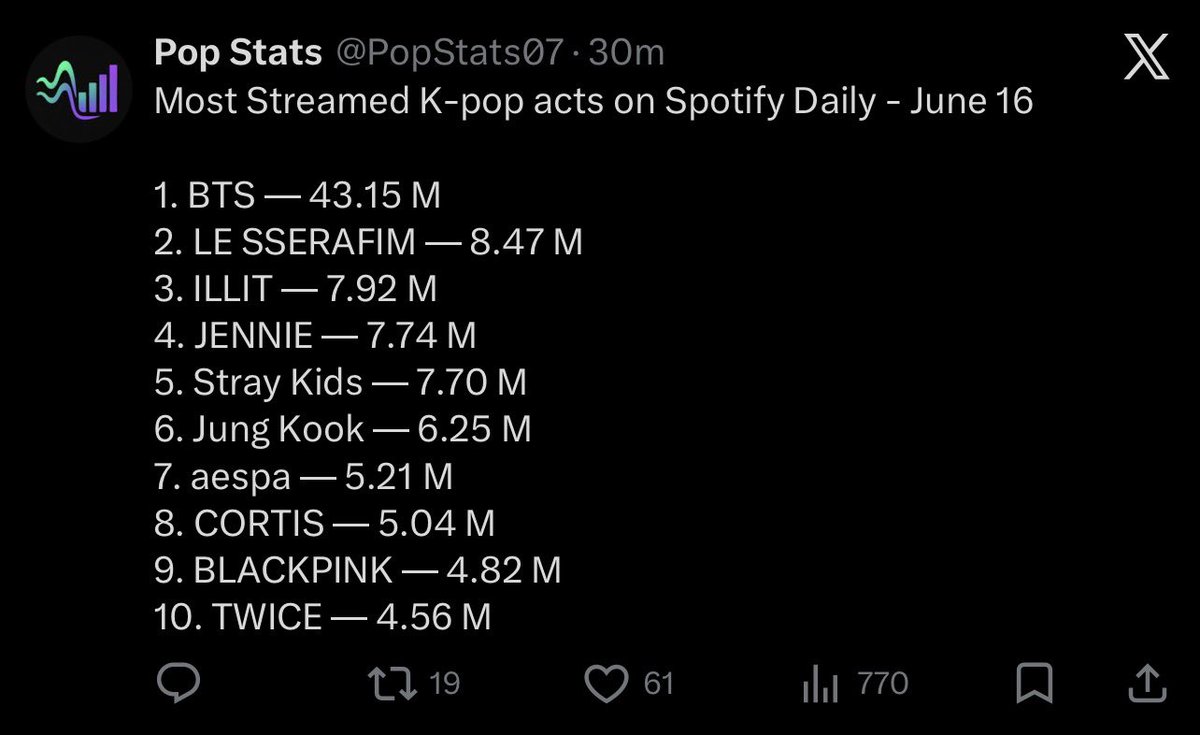Like the tweet with heart icon
1200x735 pixels.
(x=604, y=684)
